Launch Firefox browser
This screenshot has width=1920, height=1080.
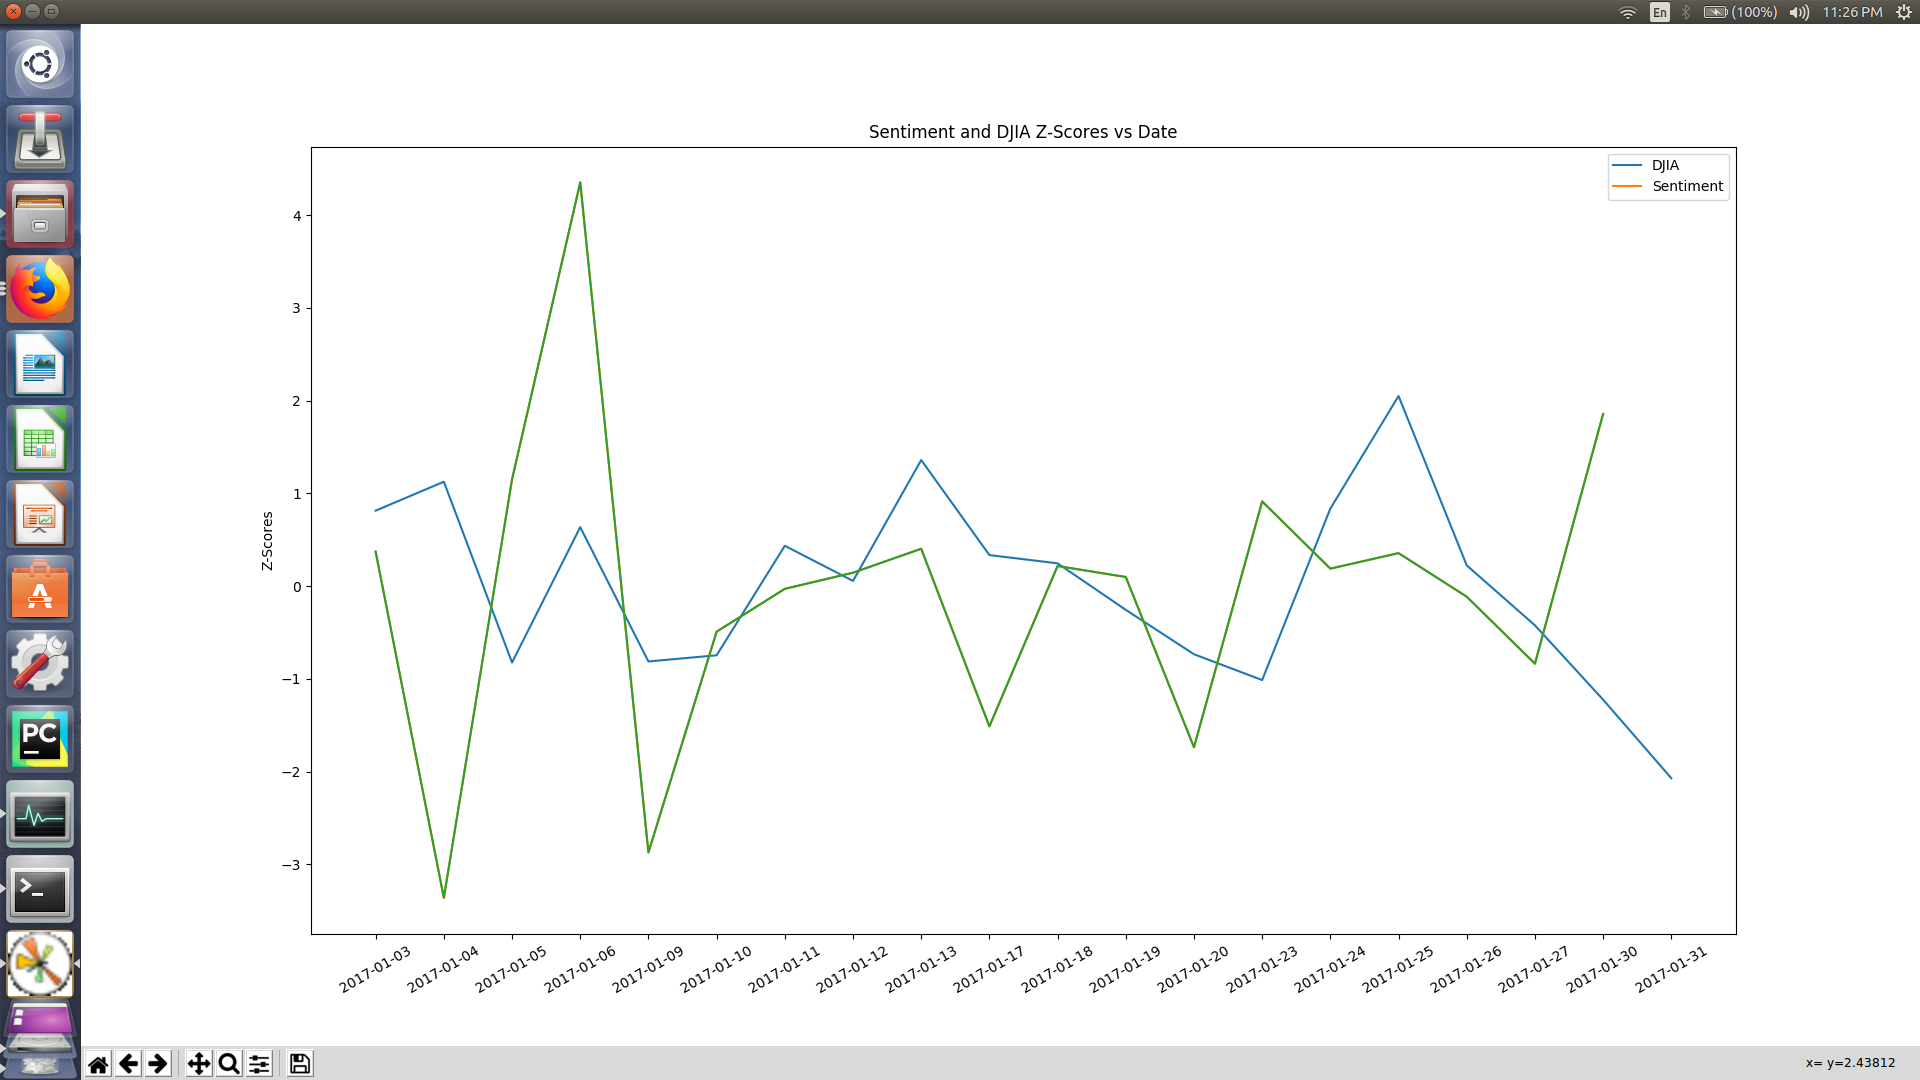click(x=40, y=290)
